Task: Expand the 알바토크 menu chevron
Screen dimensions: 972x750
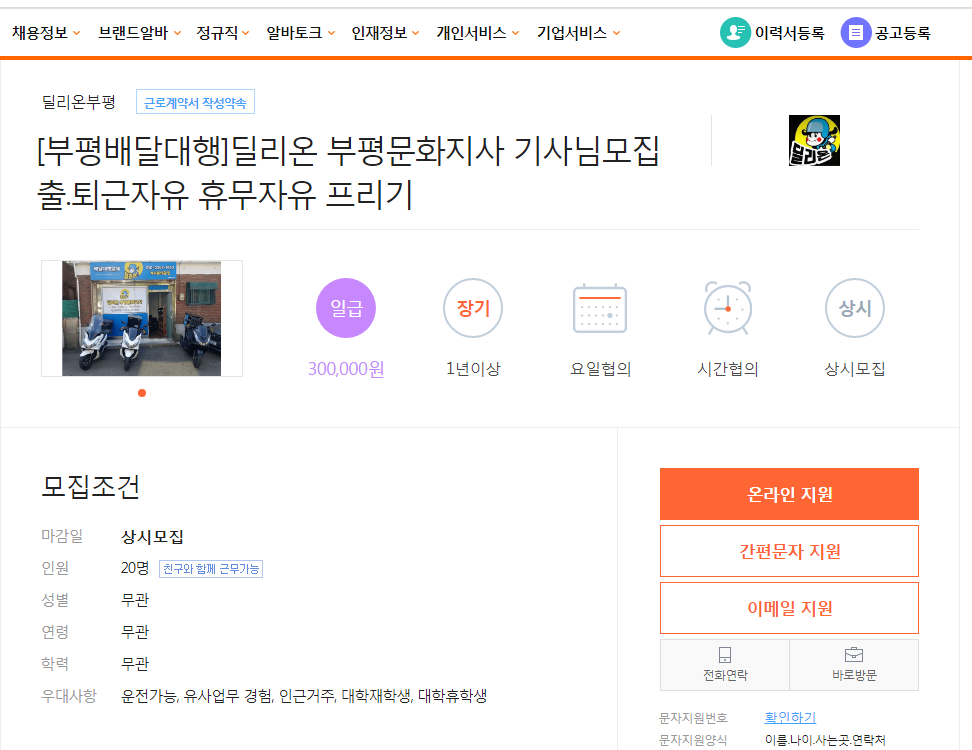Action: 332,33
